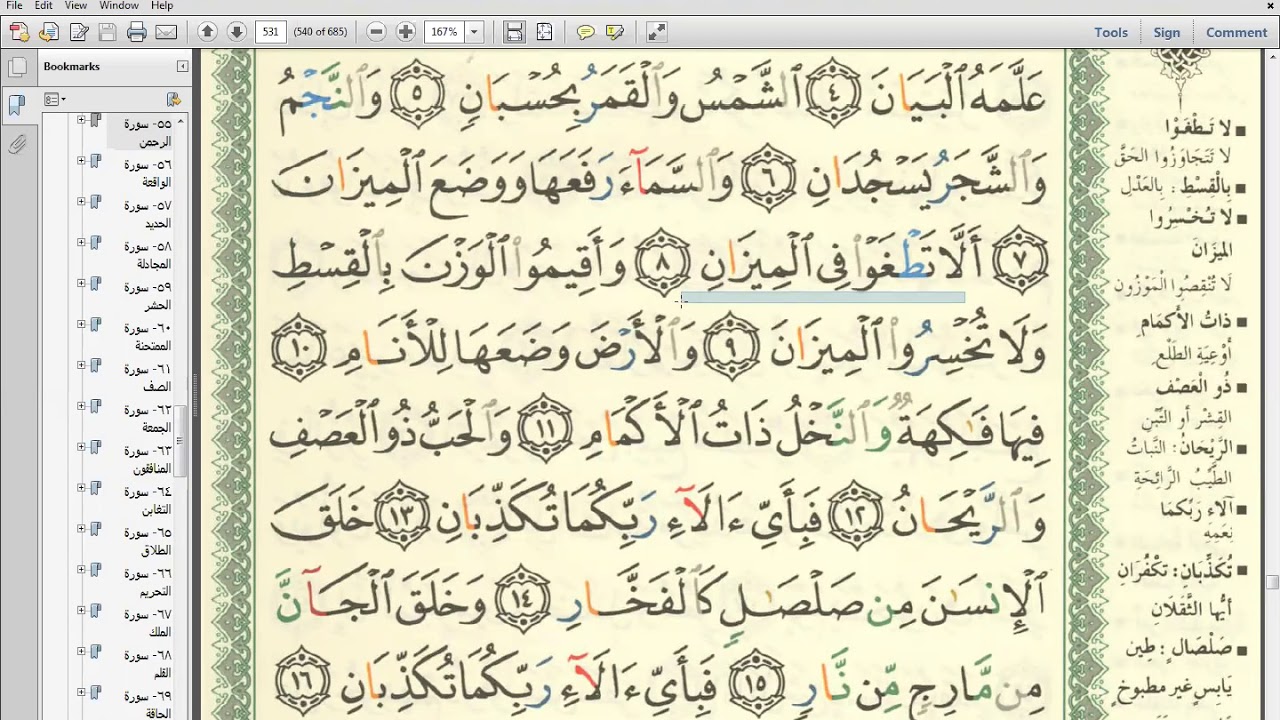1280x720 pixels.
Task: Click bookmark icon of ٥٥- سورة الرحمن
Action: pos(96,121)
